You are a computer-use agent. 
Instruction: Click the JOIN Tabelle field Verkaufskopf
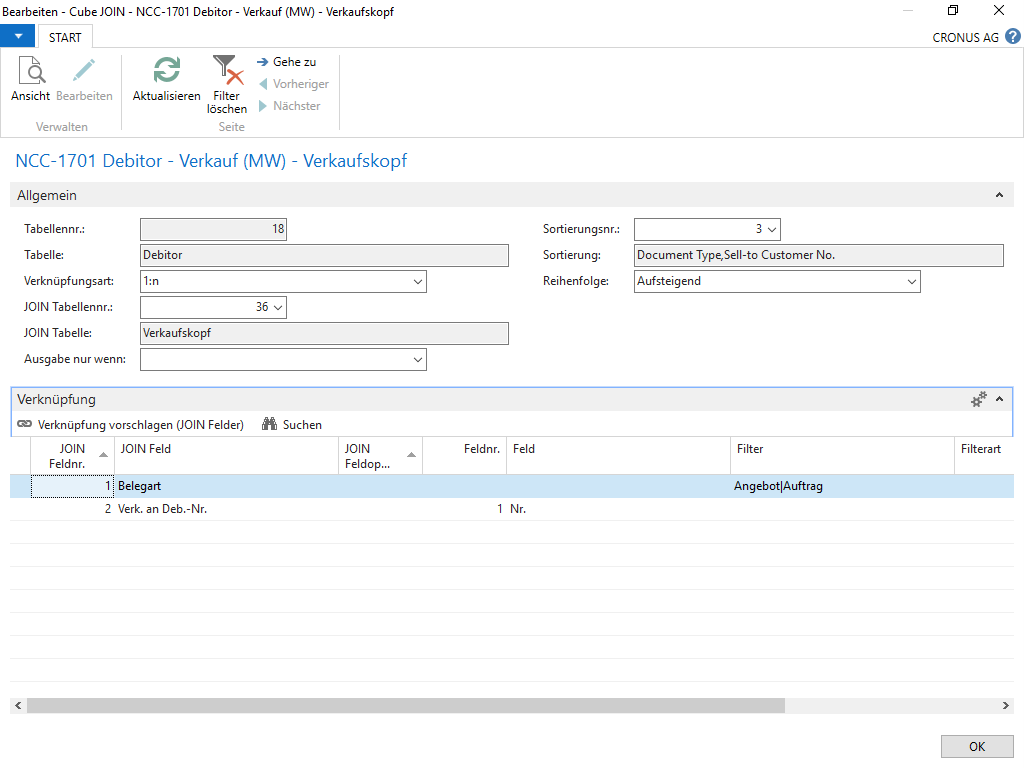[x=325, y=334]
